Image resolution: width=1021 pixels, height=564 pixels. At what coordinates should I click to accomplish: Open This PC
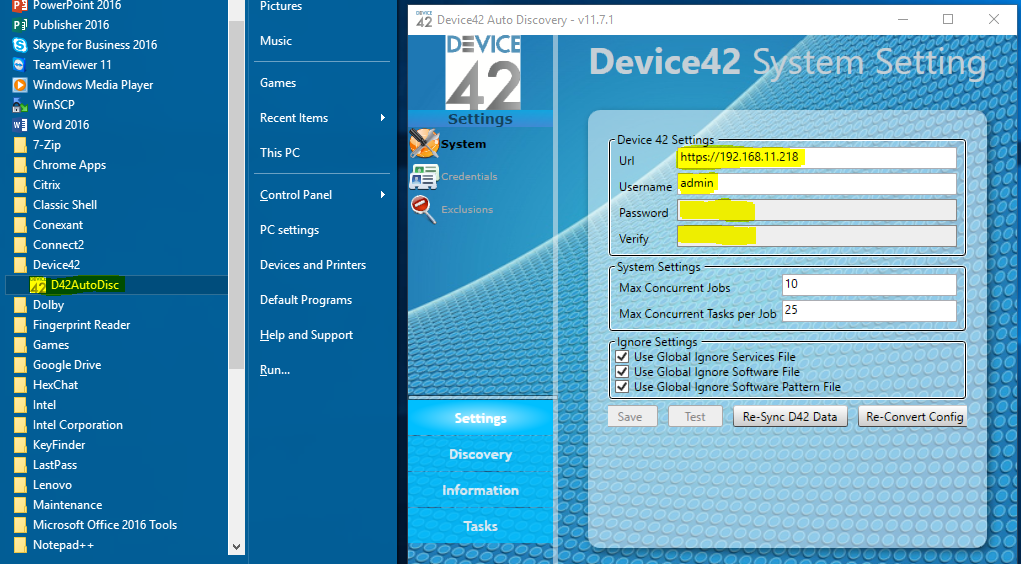point(280,153)
